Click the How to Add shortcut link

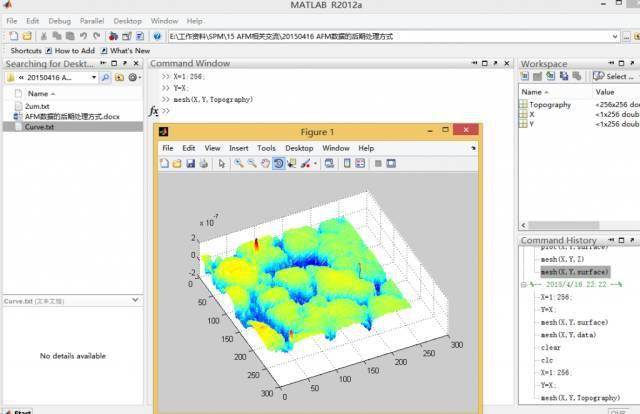(x=73, y=50)
